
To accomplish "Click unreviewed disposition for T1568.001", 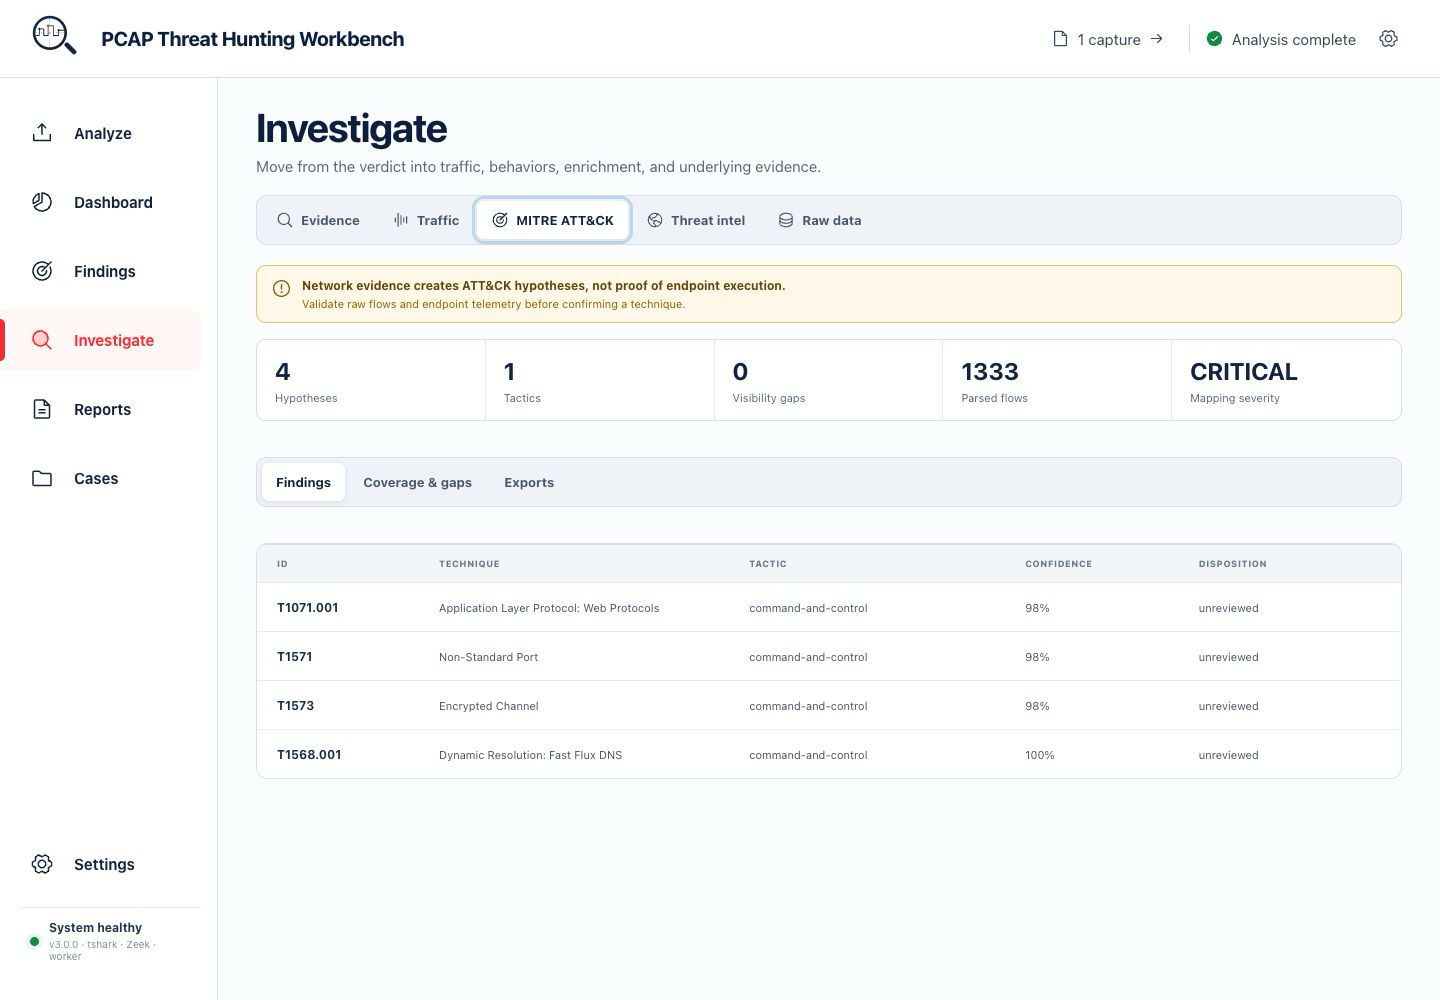I will click(x=1228, y=755).
